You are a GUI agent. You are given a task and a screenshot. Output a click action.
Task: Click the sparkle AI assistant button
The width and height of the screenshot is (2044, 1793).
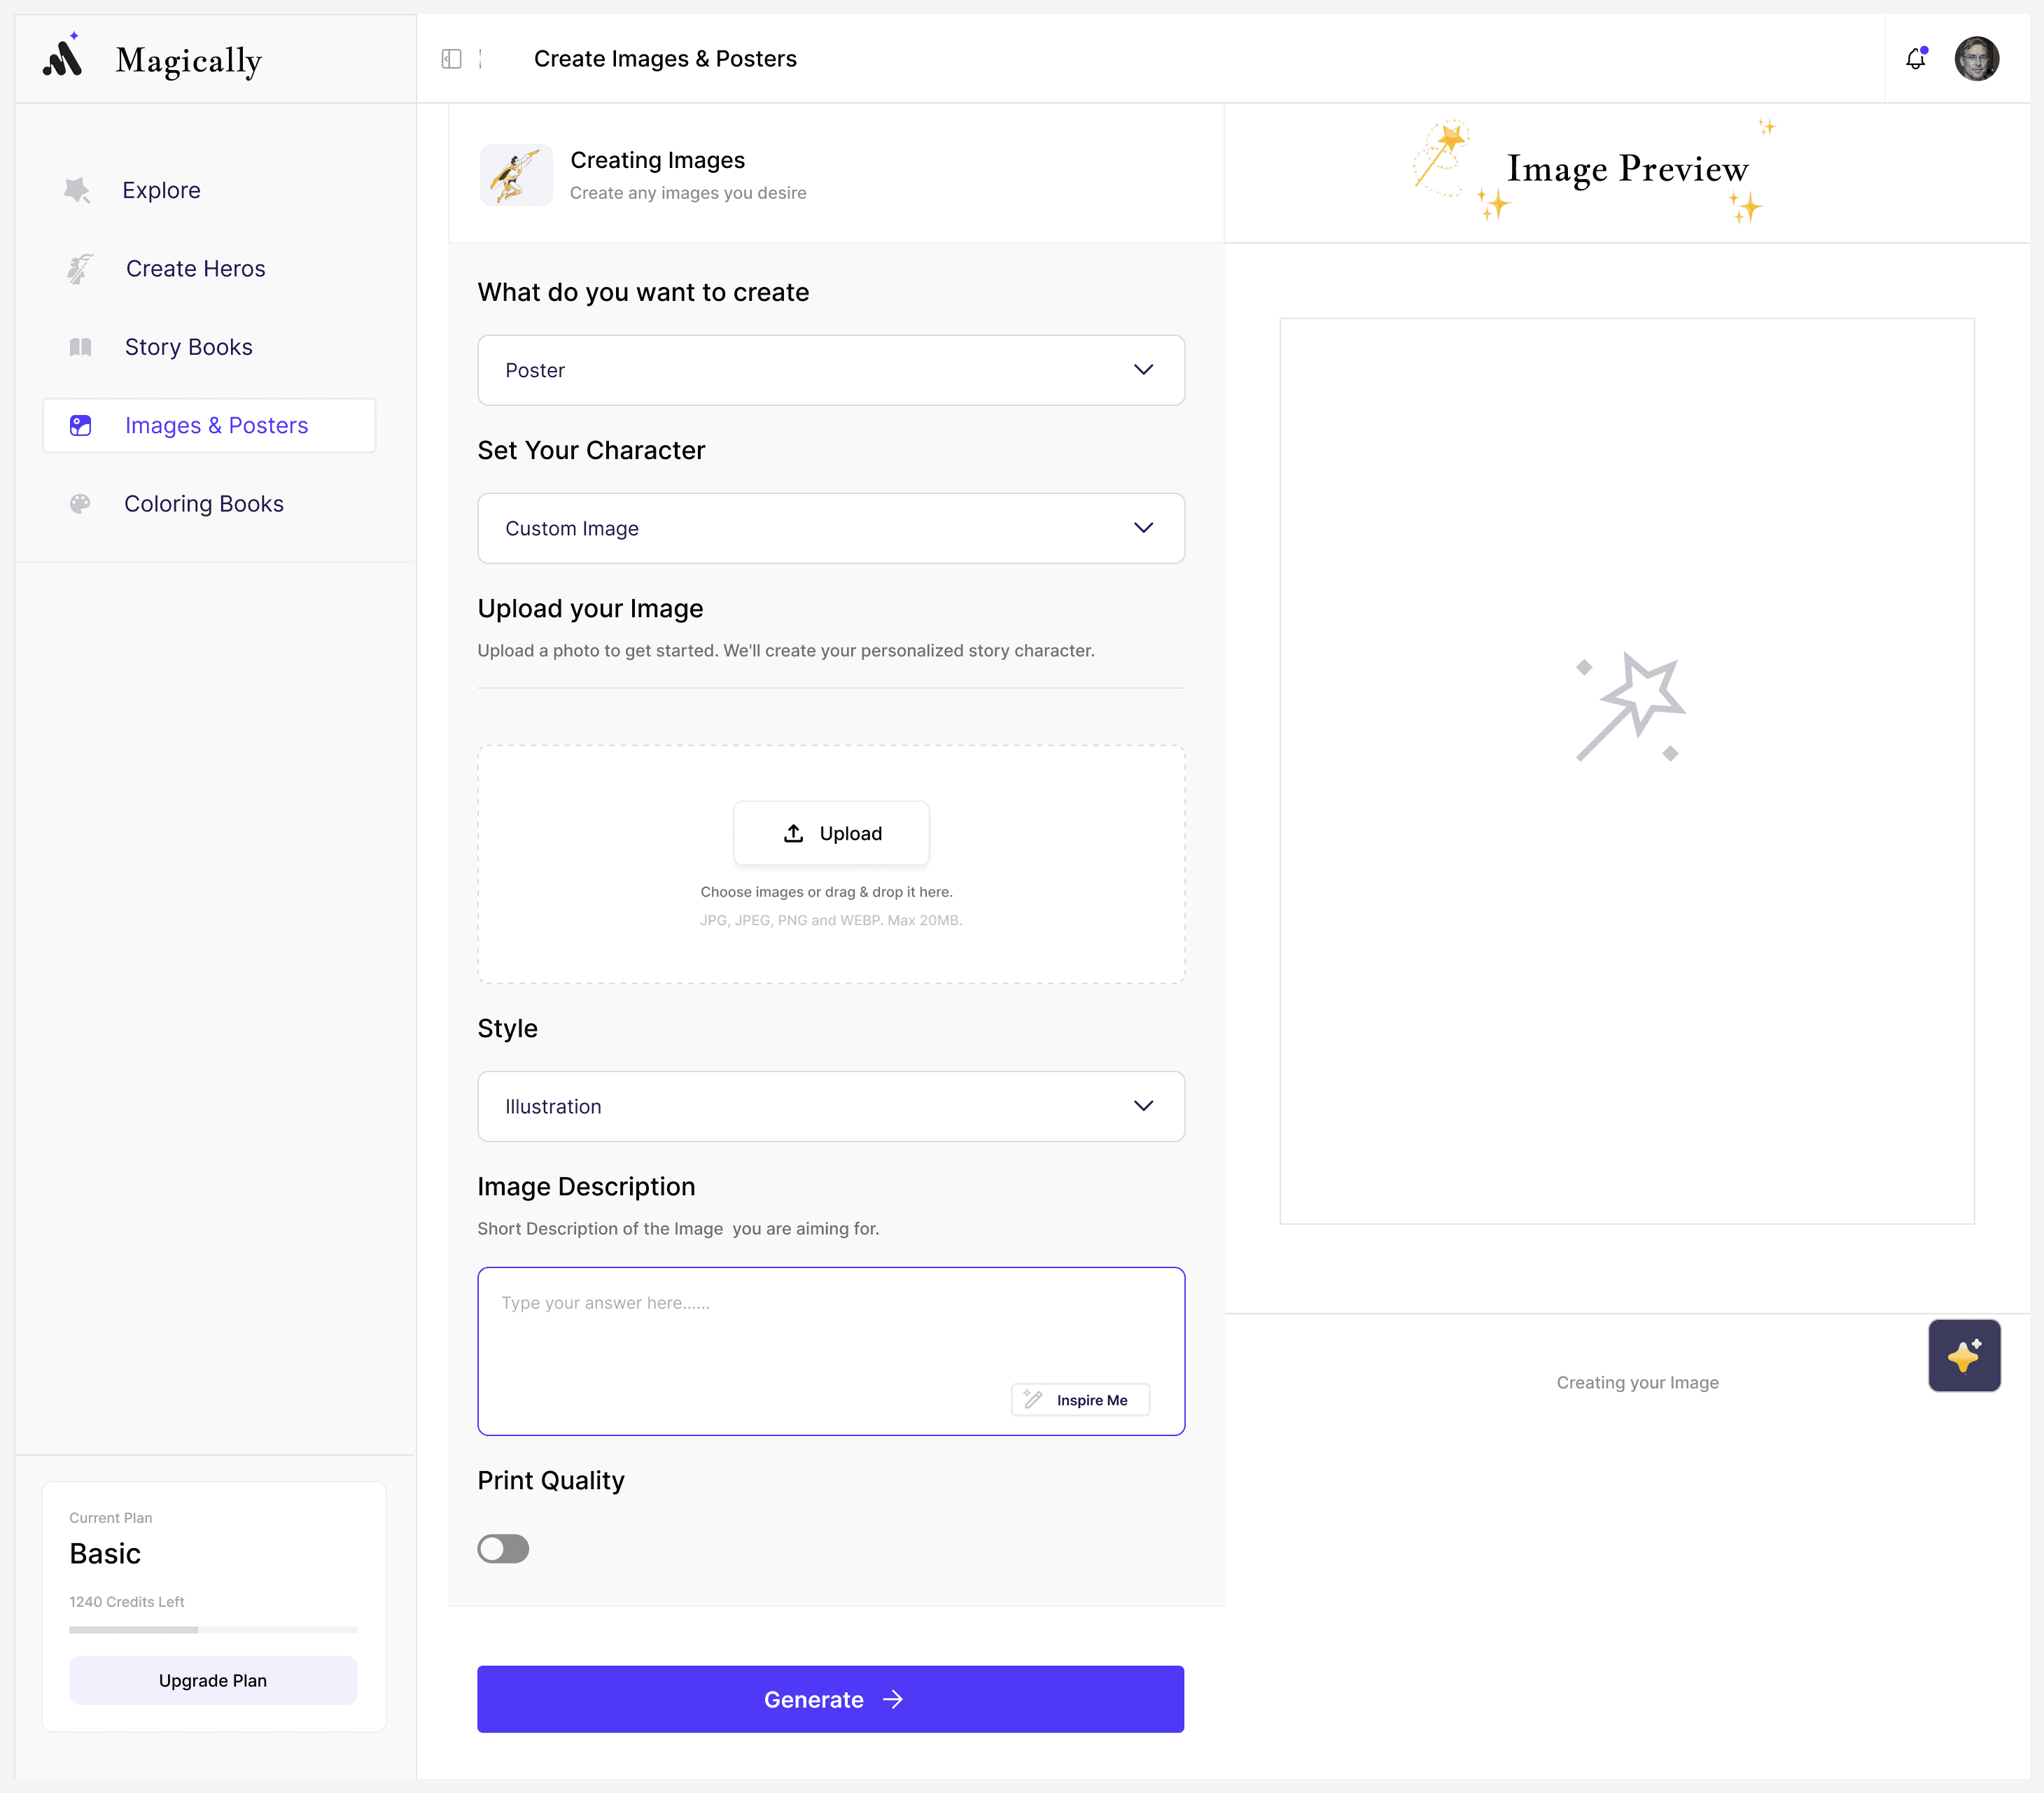click(x=1963, y=1355)
